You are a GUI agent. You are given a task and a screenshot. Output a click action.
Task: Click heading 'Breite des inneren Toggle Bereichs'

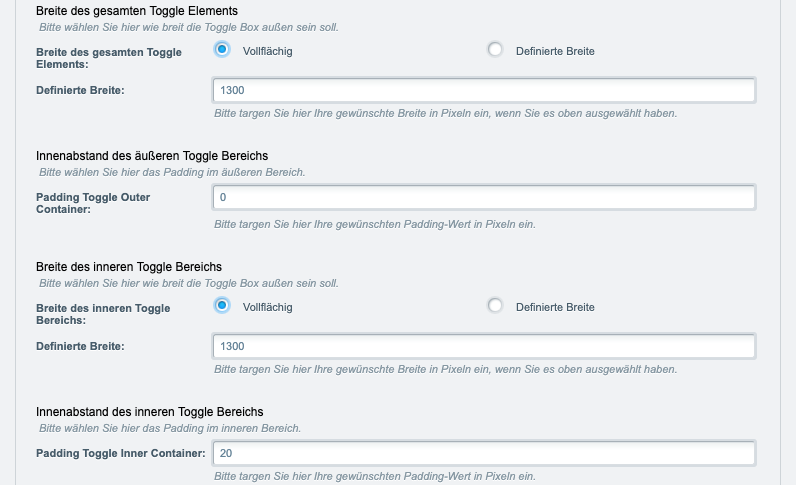click(x=129, y=267)
